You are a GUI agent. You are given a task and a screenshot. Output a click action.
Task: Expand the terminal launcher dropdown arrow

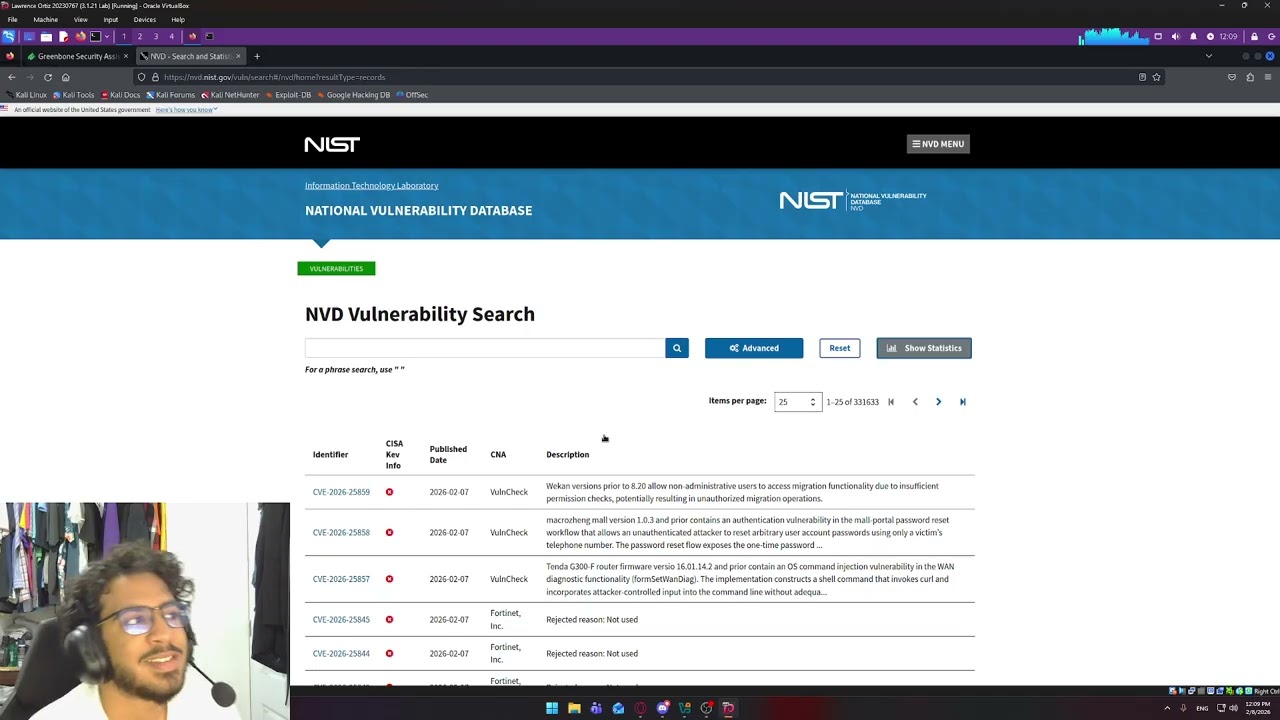click(x=107, y=36)
